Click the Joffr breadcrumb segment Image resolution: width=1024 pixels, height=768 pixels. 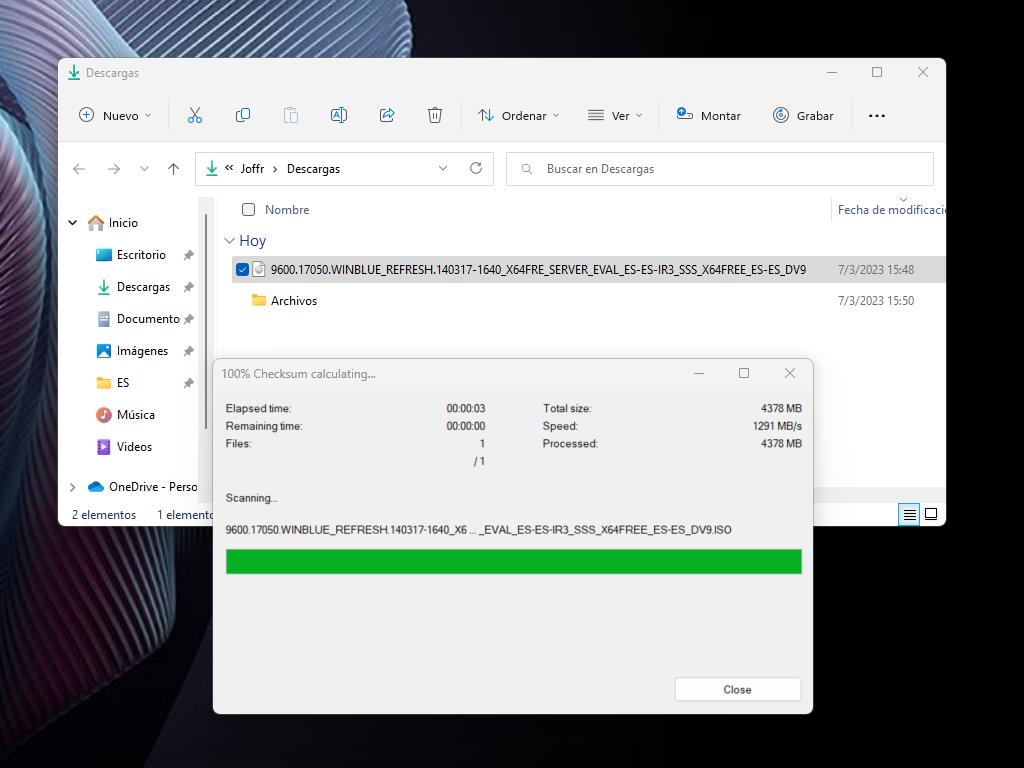(252, 168)
